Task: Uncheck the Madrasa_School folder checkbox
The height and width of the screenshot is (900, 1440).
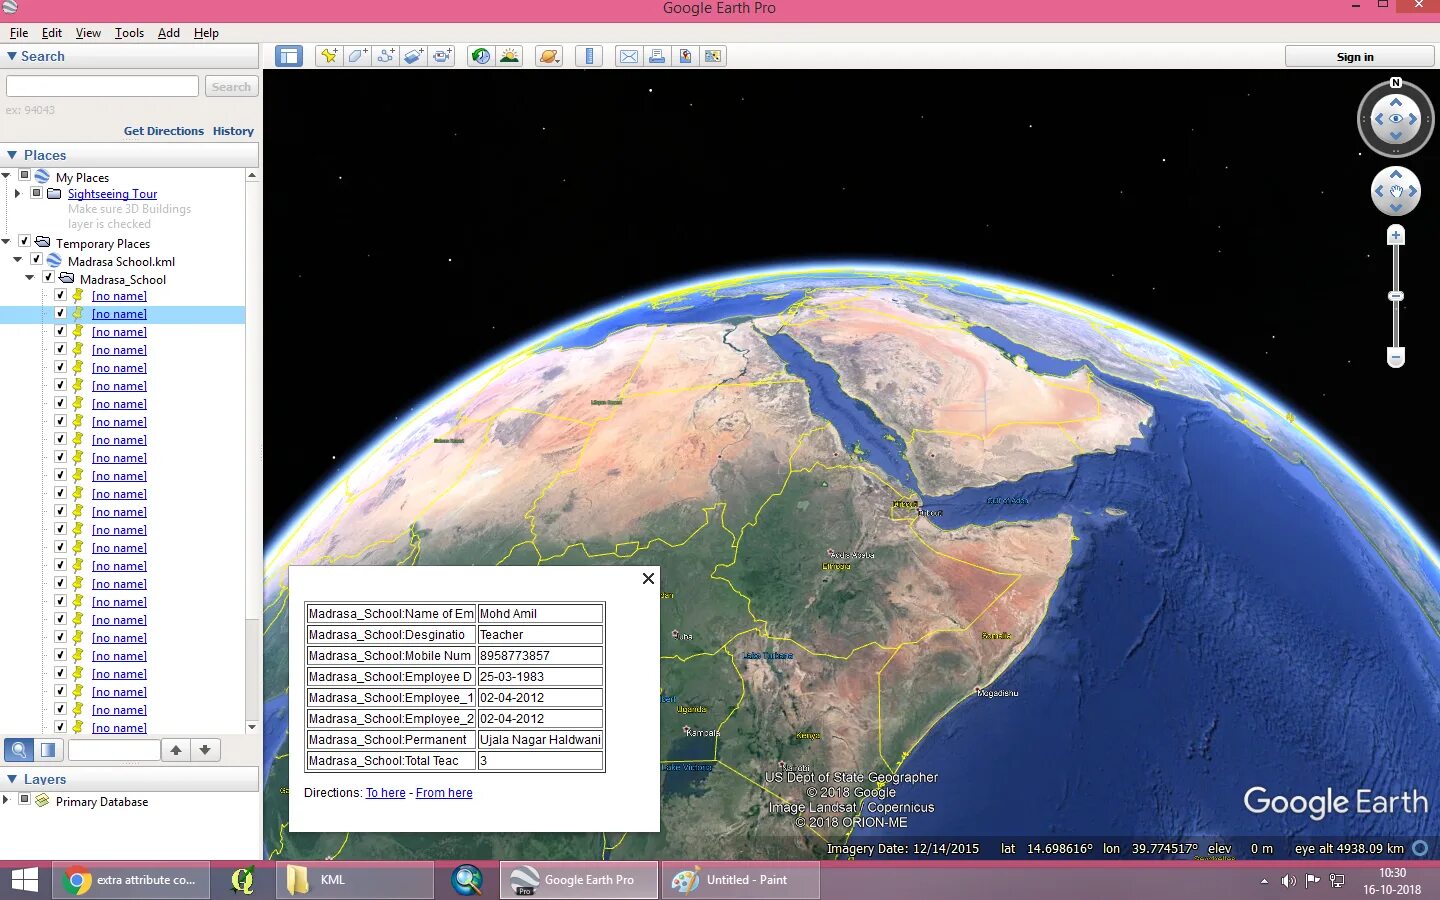Action: pyautogui.click(x=48, y=278)
